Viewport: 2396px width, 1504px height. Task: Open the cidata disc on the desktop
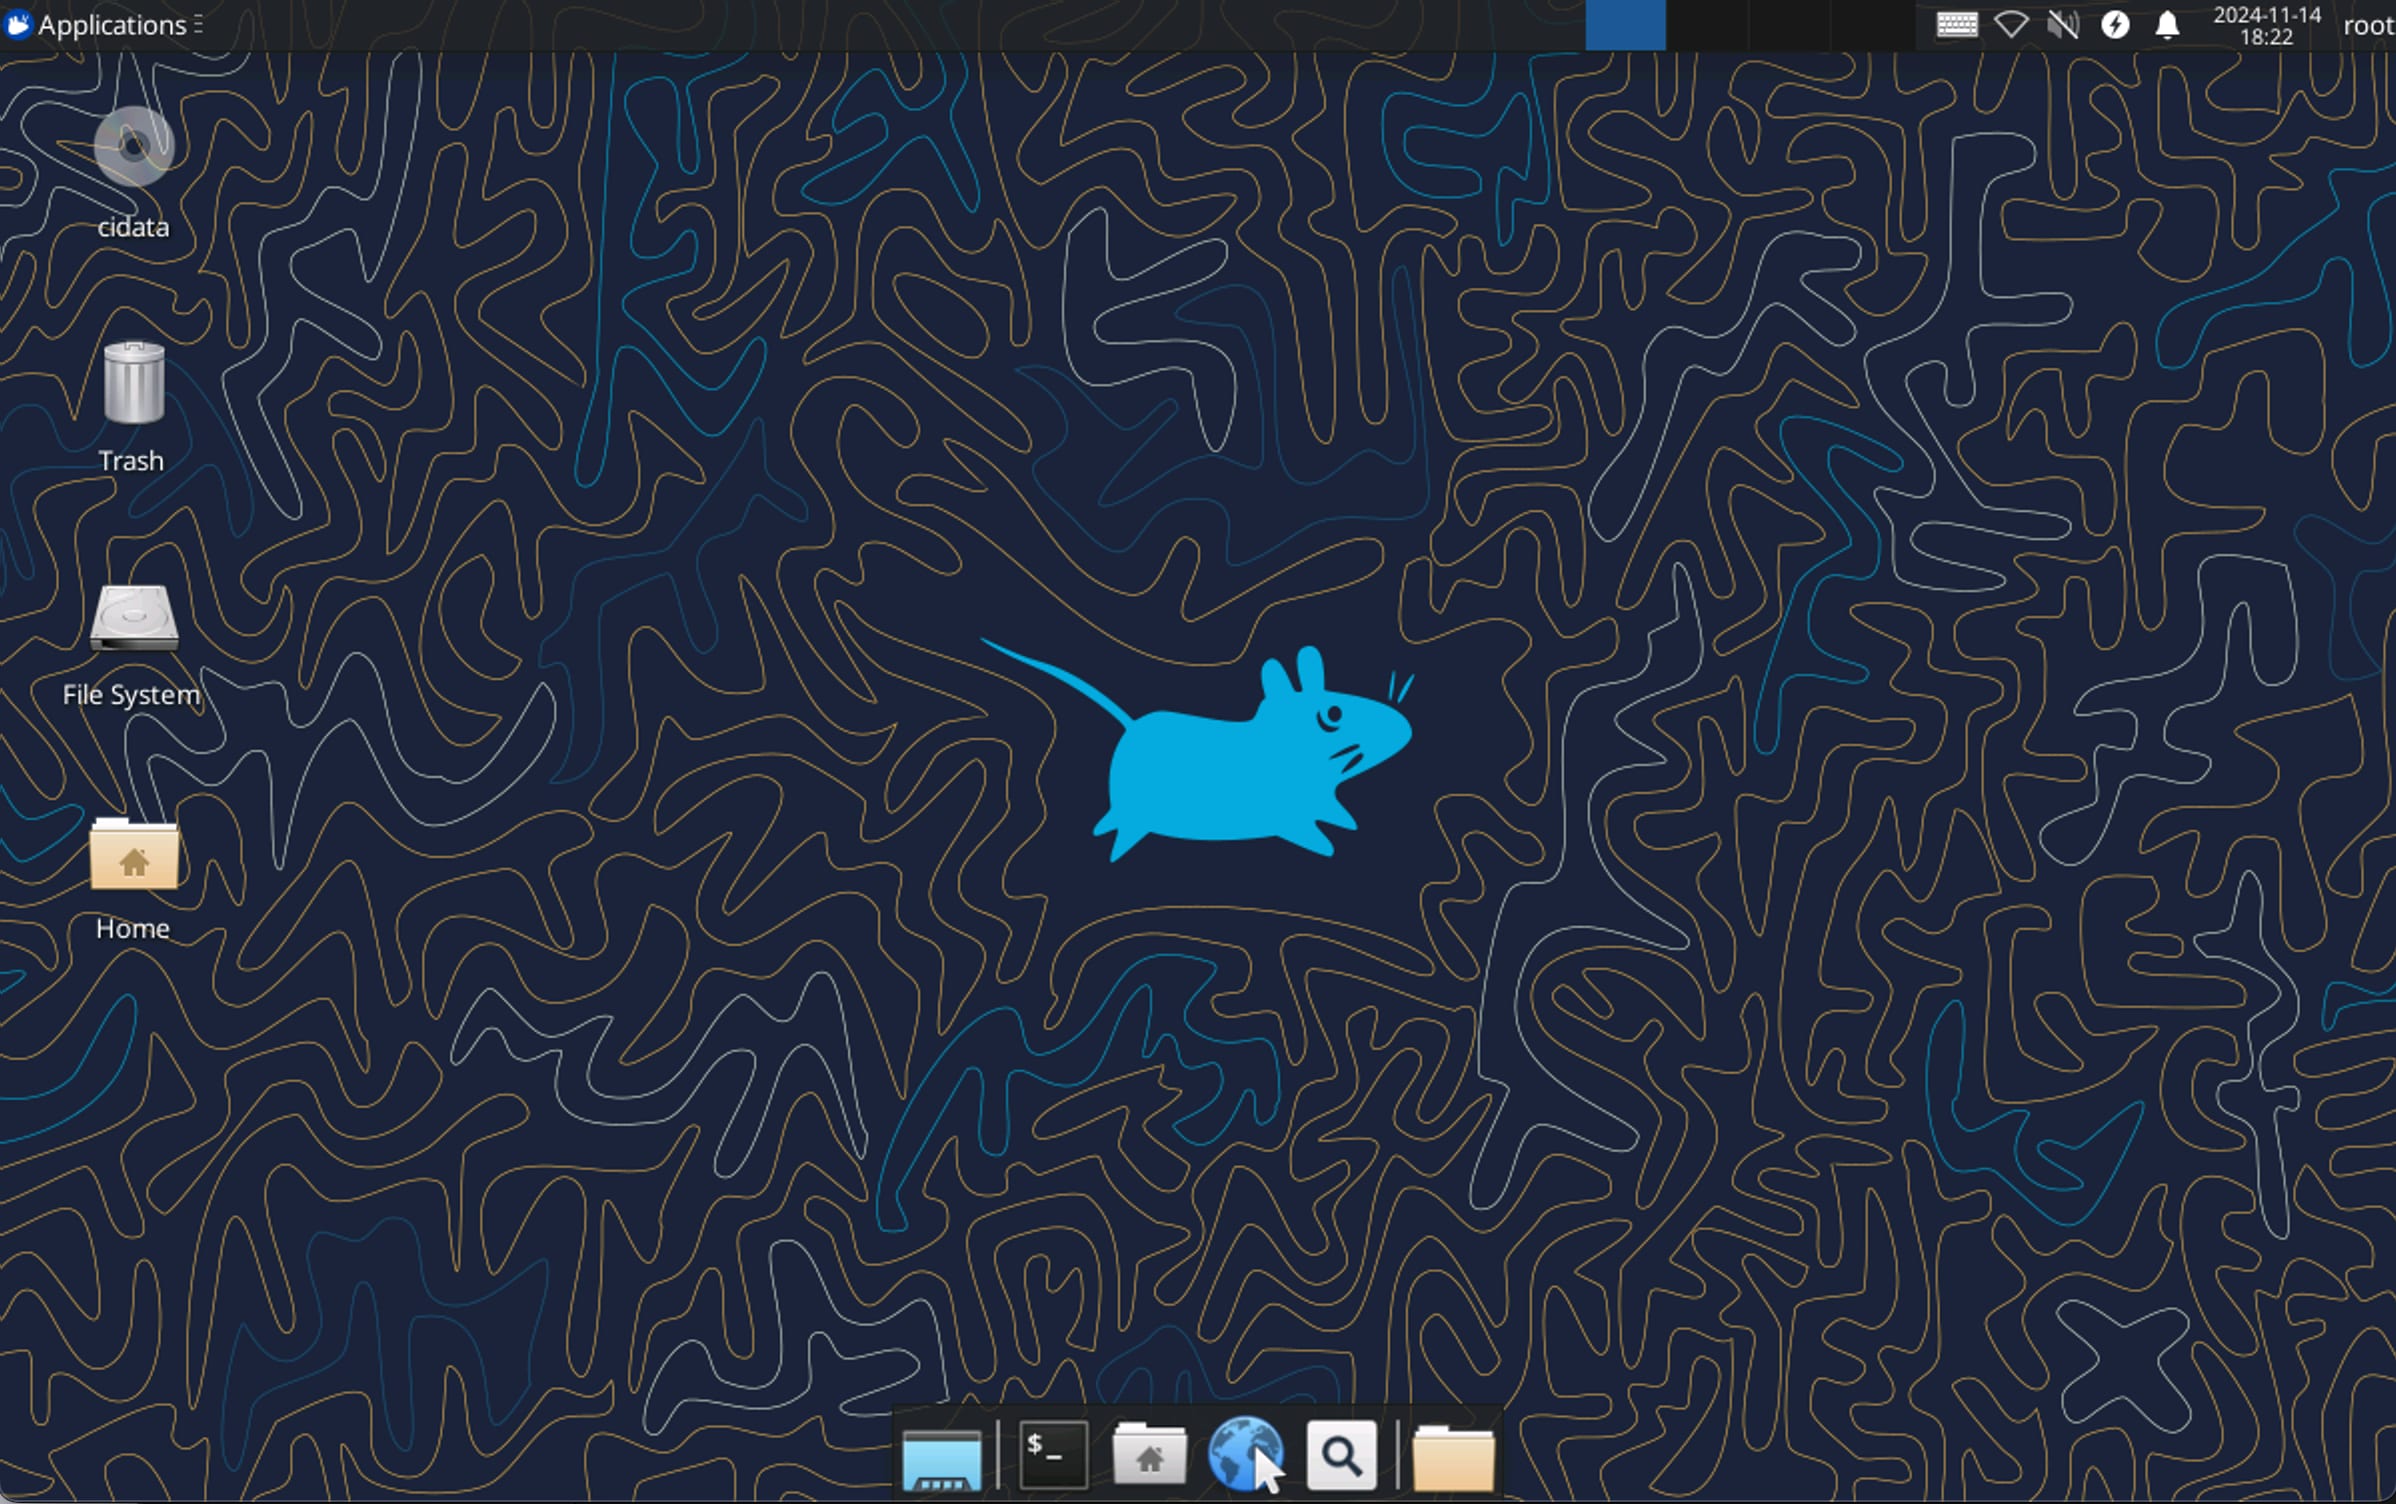pyautogui.click(x=131, y=145)
